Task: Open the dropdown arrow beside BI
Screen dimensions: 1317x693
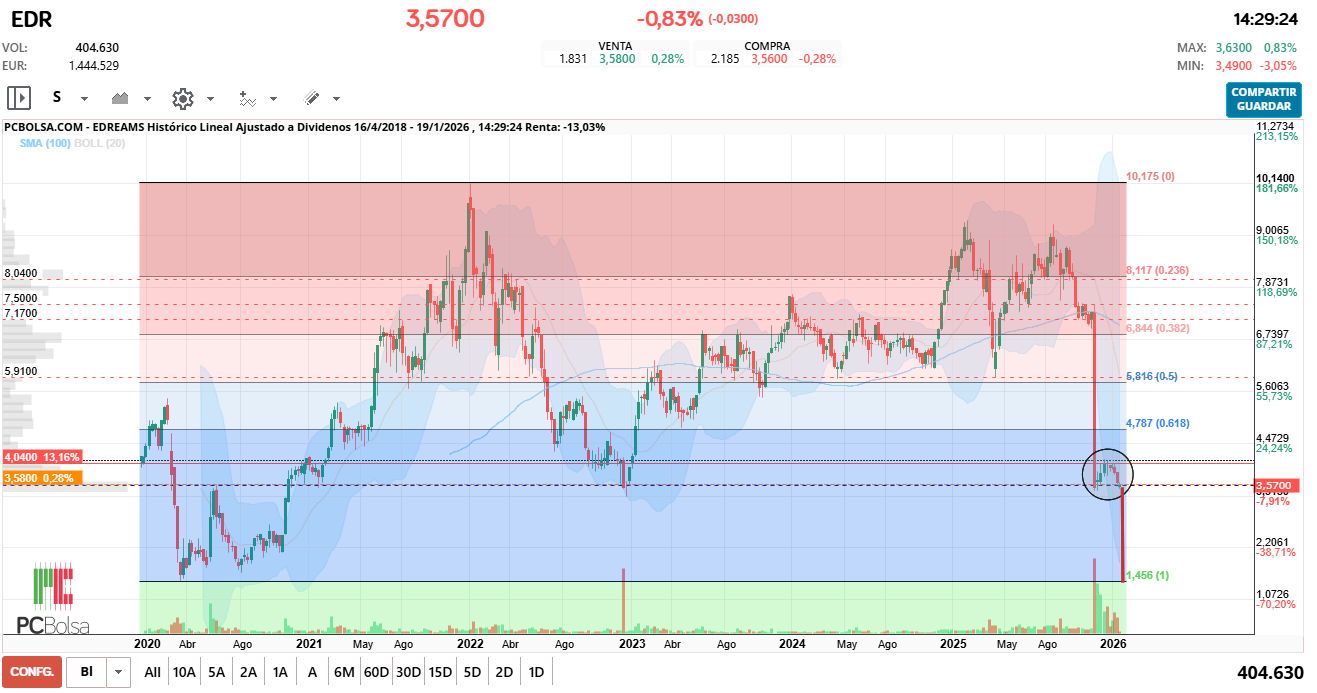Action: tap(118, 672)
